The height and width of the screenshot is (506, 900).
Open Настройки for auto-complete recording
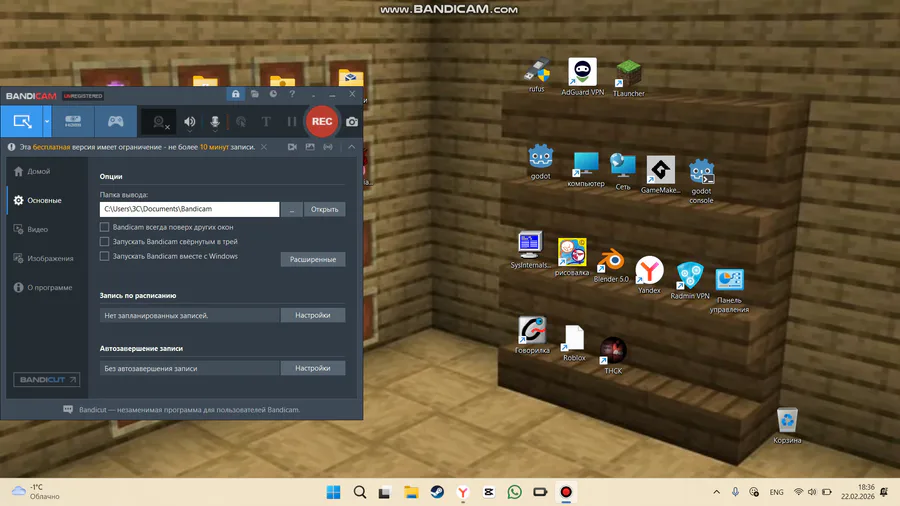313,368
